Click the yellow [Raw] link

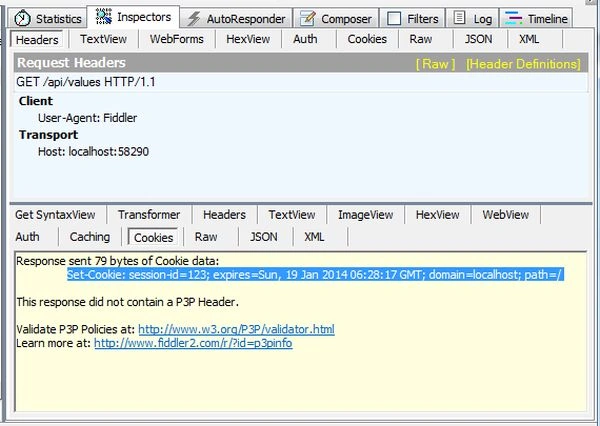click(x=435, y=64)
